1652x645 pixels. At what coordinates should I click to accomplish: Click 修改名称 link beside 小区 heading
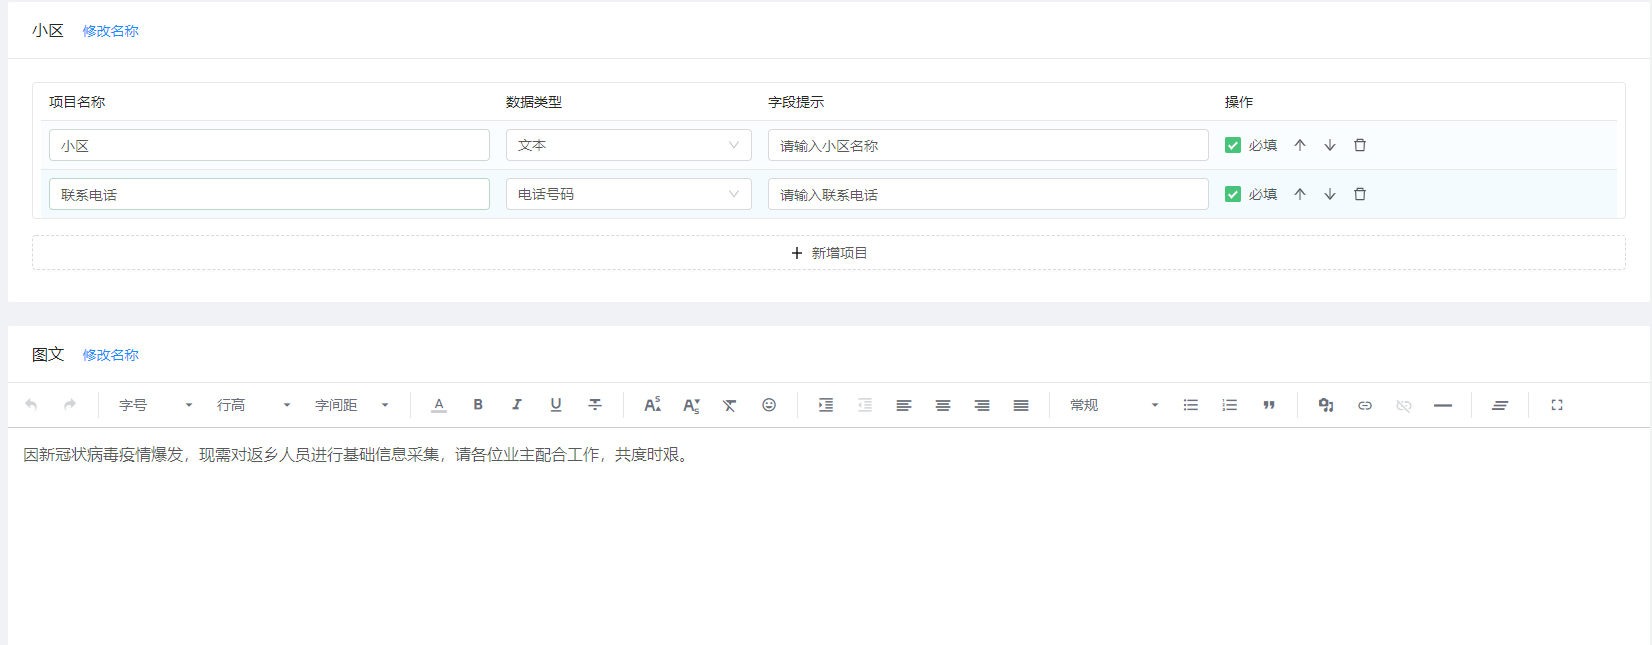[x=110, y=31]
